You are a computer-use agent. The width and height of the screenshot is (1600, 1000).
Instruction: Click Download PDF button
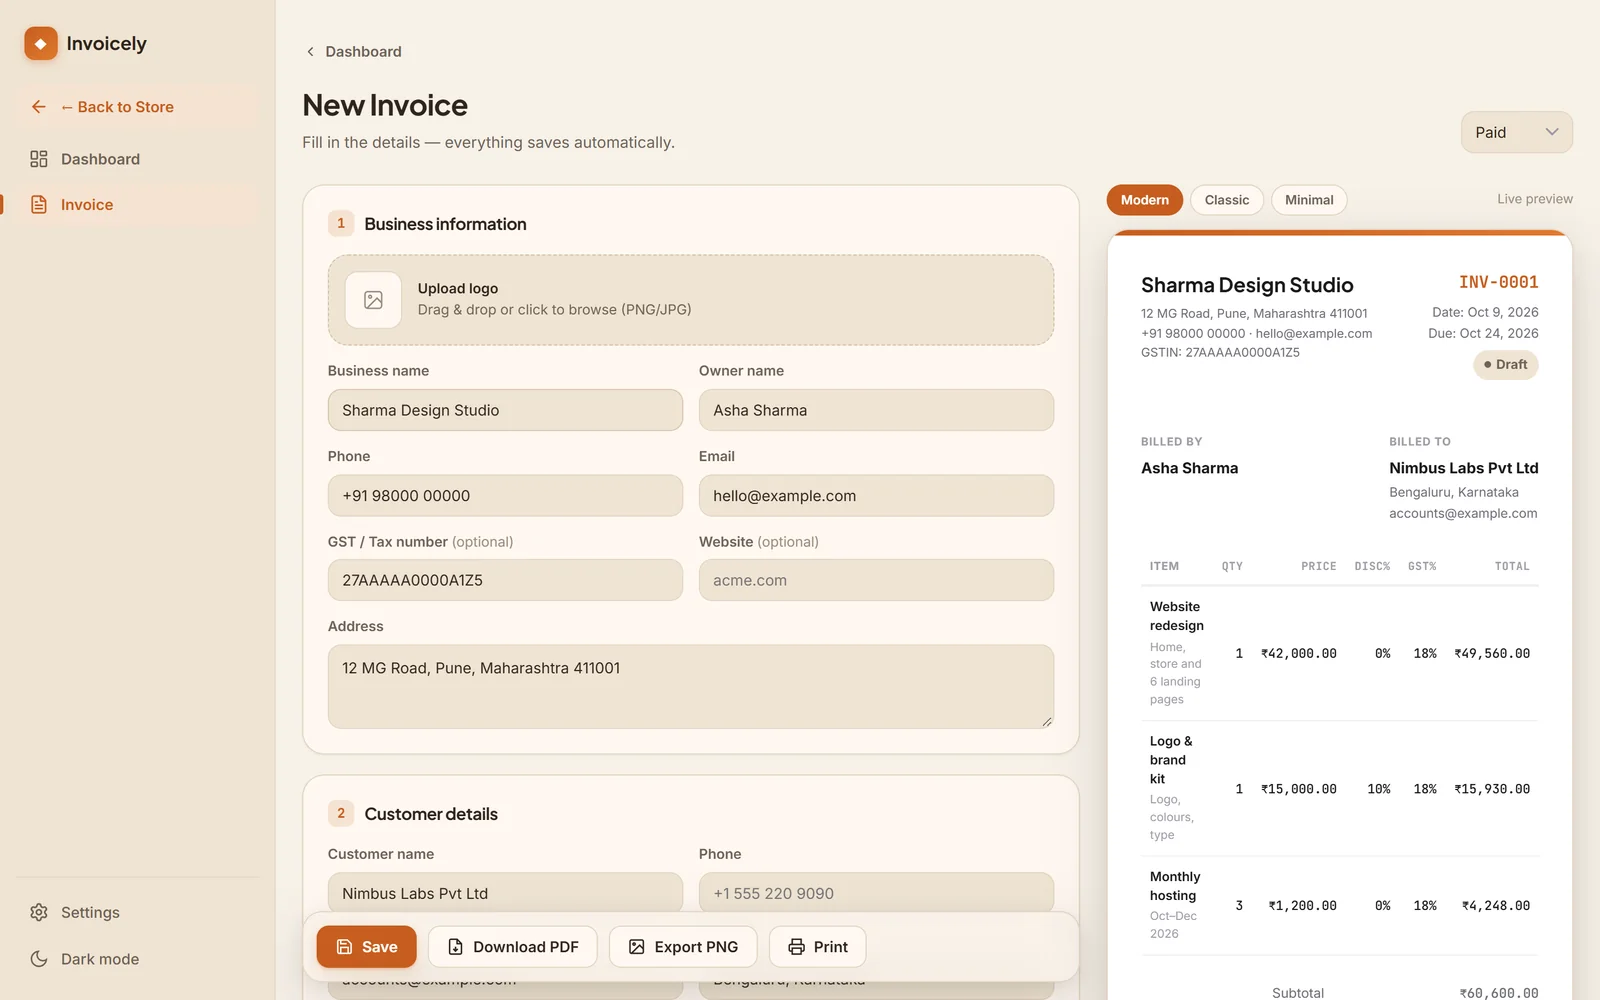(x=513, y=947)
